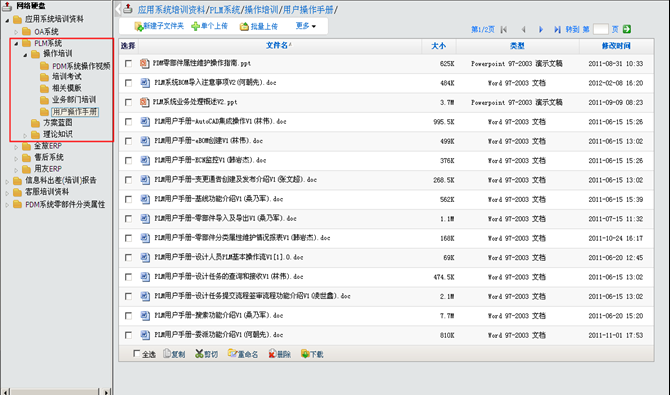Expand the 理论知识 tree node arrow
This screenshot has width=670, height=395.
[25, 136]
